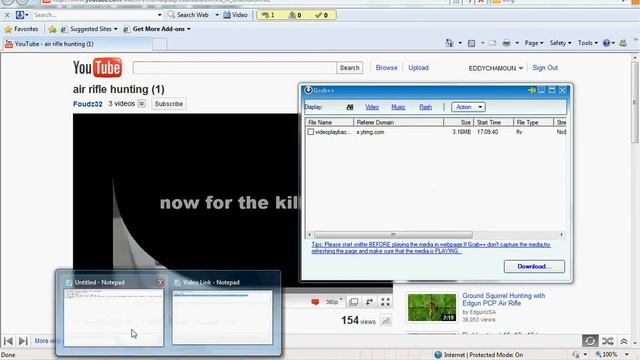Switch to Video Link - Notepad preview
640x360 pixels.
point(222,318)
